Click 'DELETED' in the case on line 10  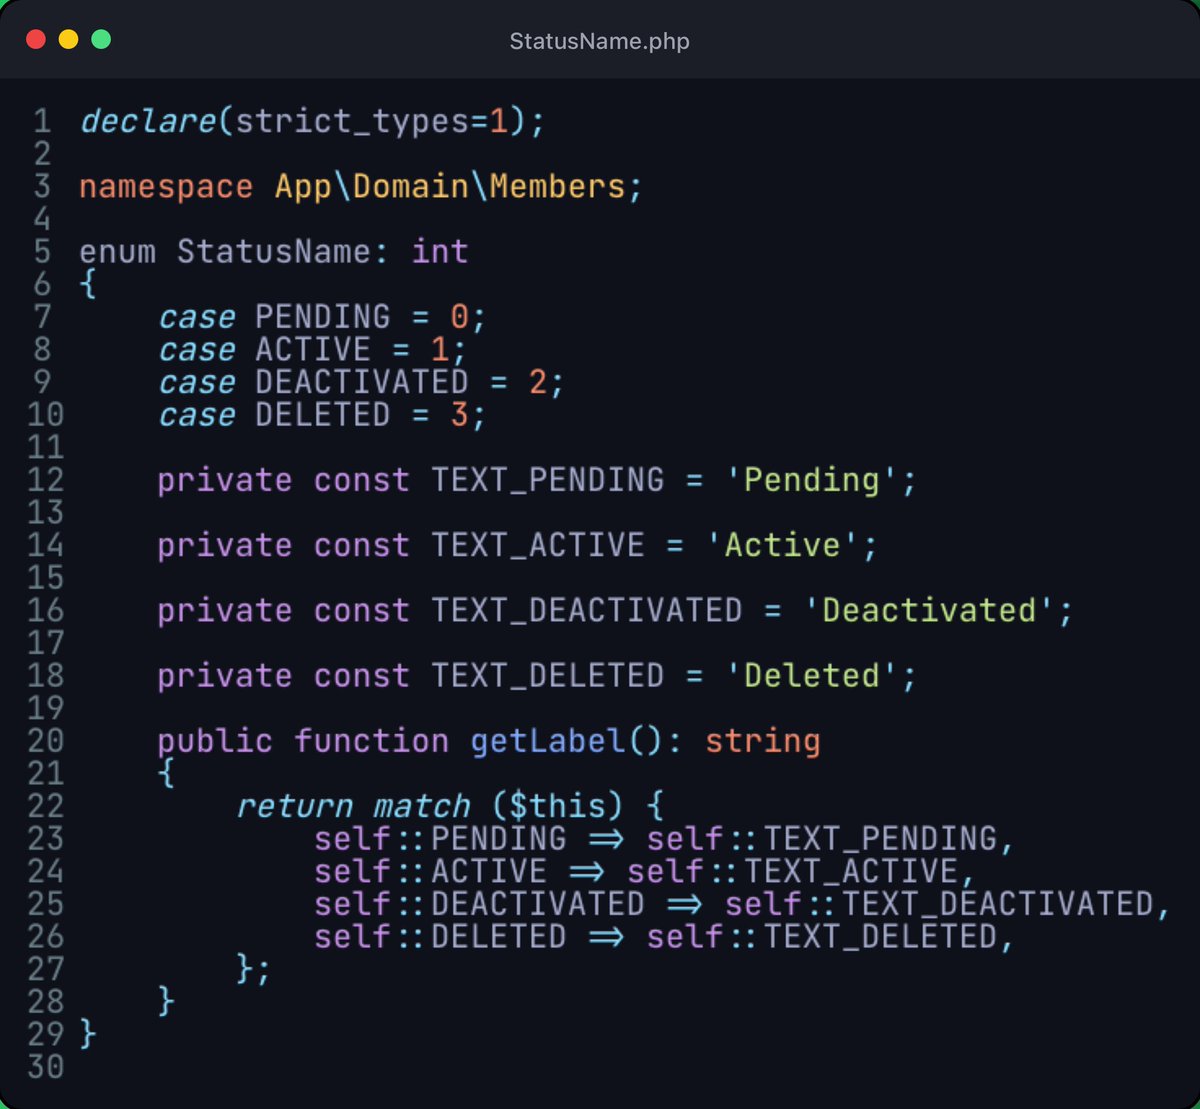[x=322, y=415]
